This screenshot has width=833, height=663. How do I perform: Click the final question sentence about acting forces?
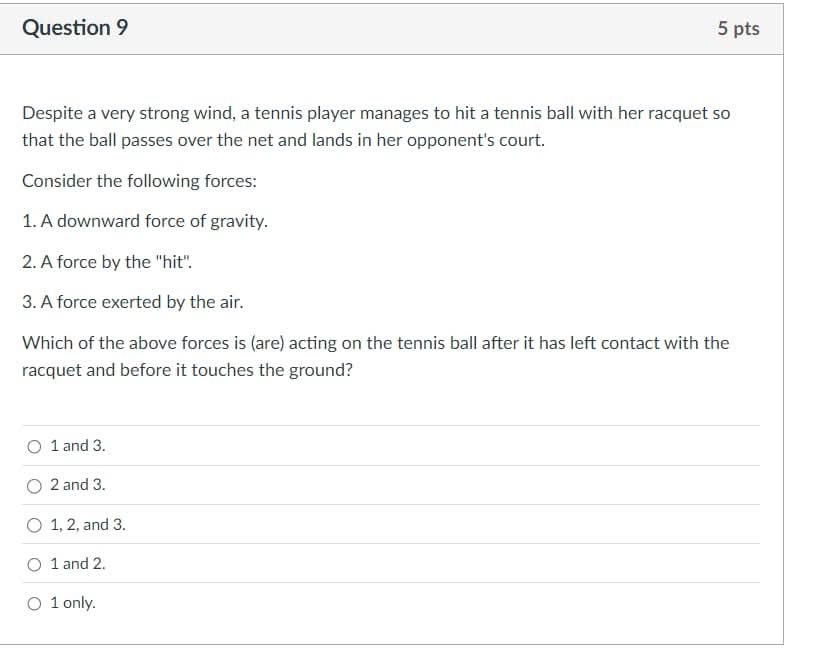tap(375, 356)
